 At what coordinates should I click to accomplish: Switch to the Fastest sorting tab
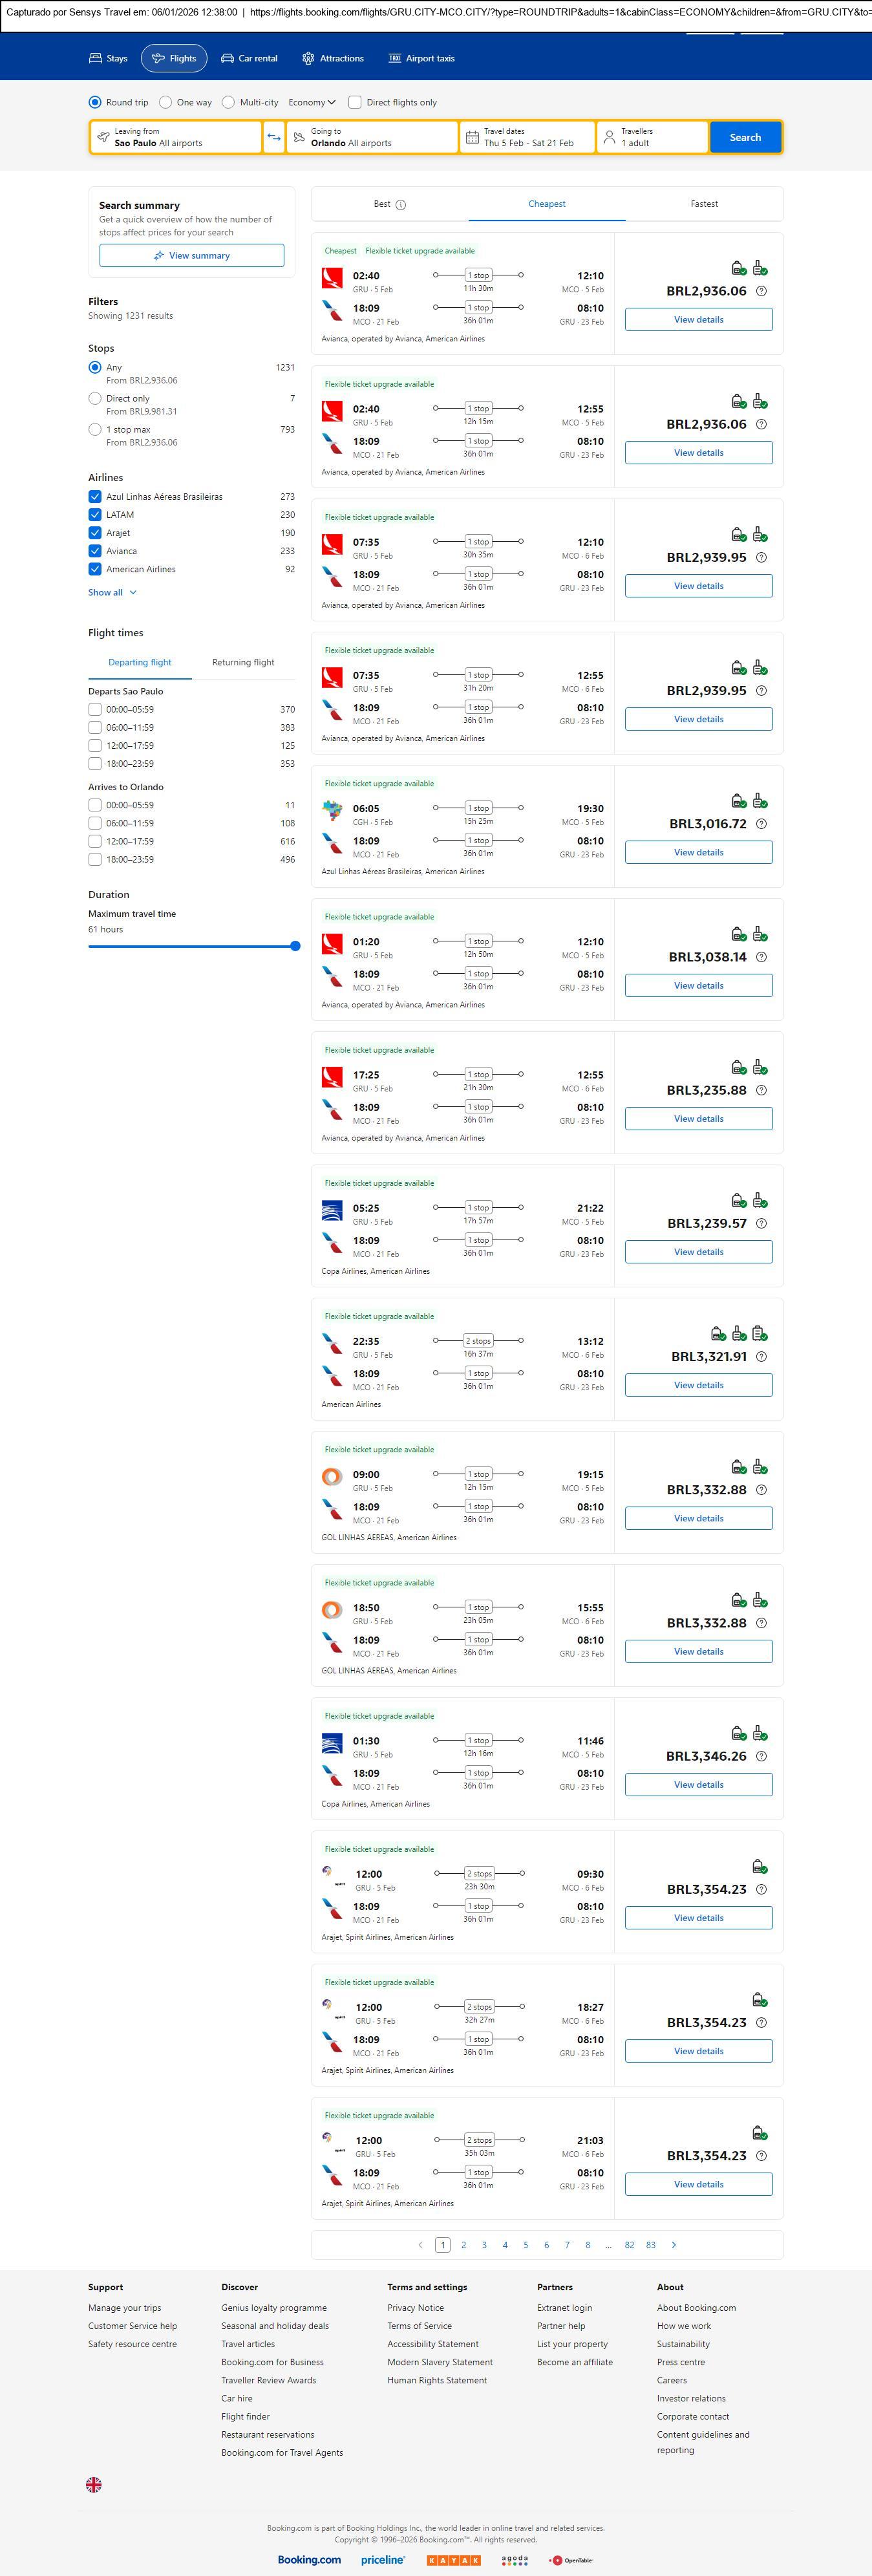(704, 204)
